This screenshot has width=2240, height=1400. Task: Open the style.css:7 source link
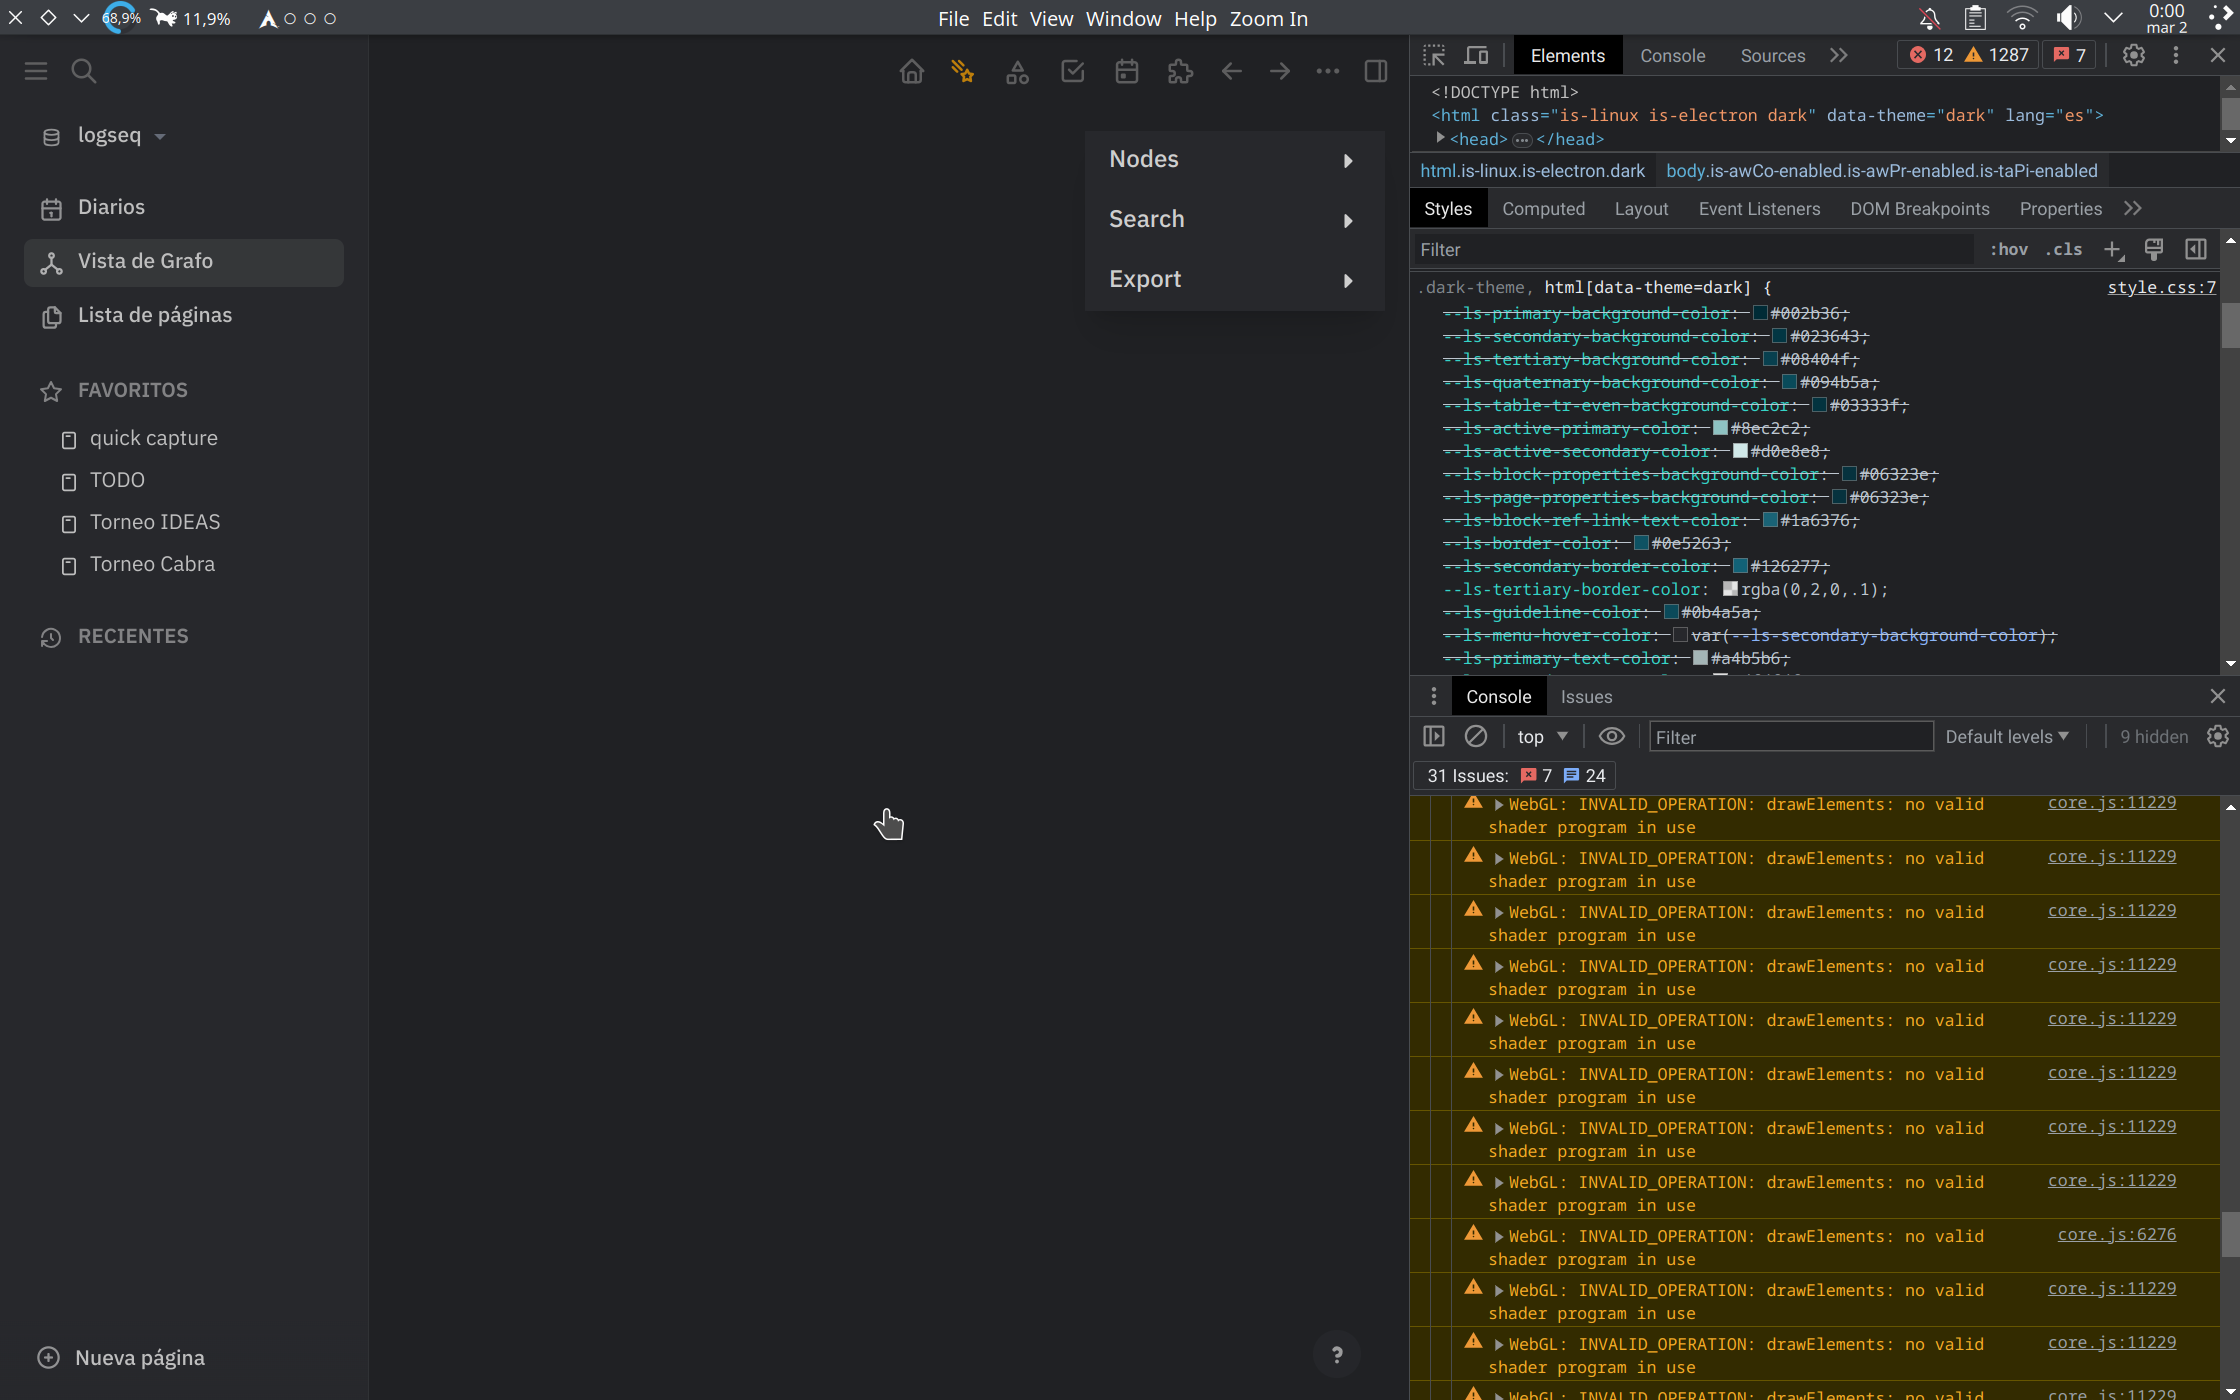(2161, 288)
